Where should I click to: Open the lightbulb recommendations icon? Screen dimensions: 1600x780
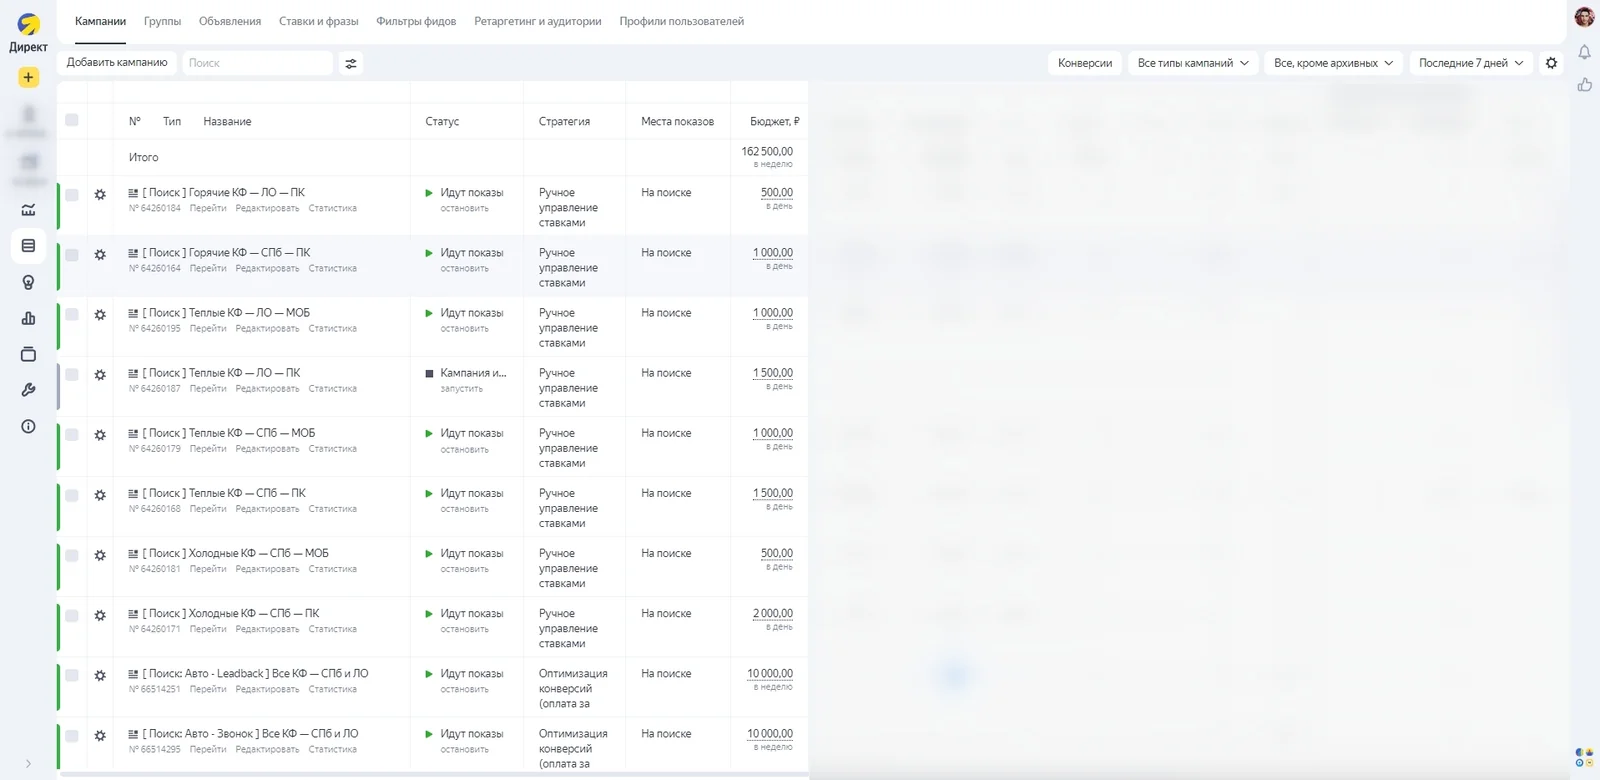tap(28, 282)
